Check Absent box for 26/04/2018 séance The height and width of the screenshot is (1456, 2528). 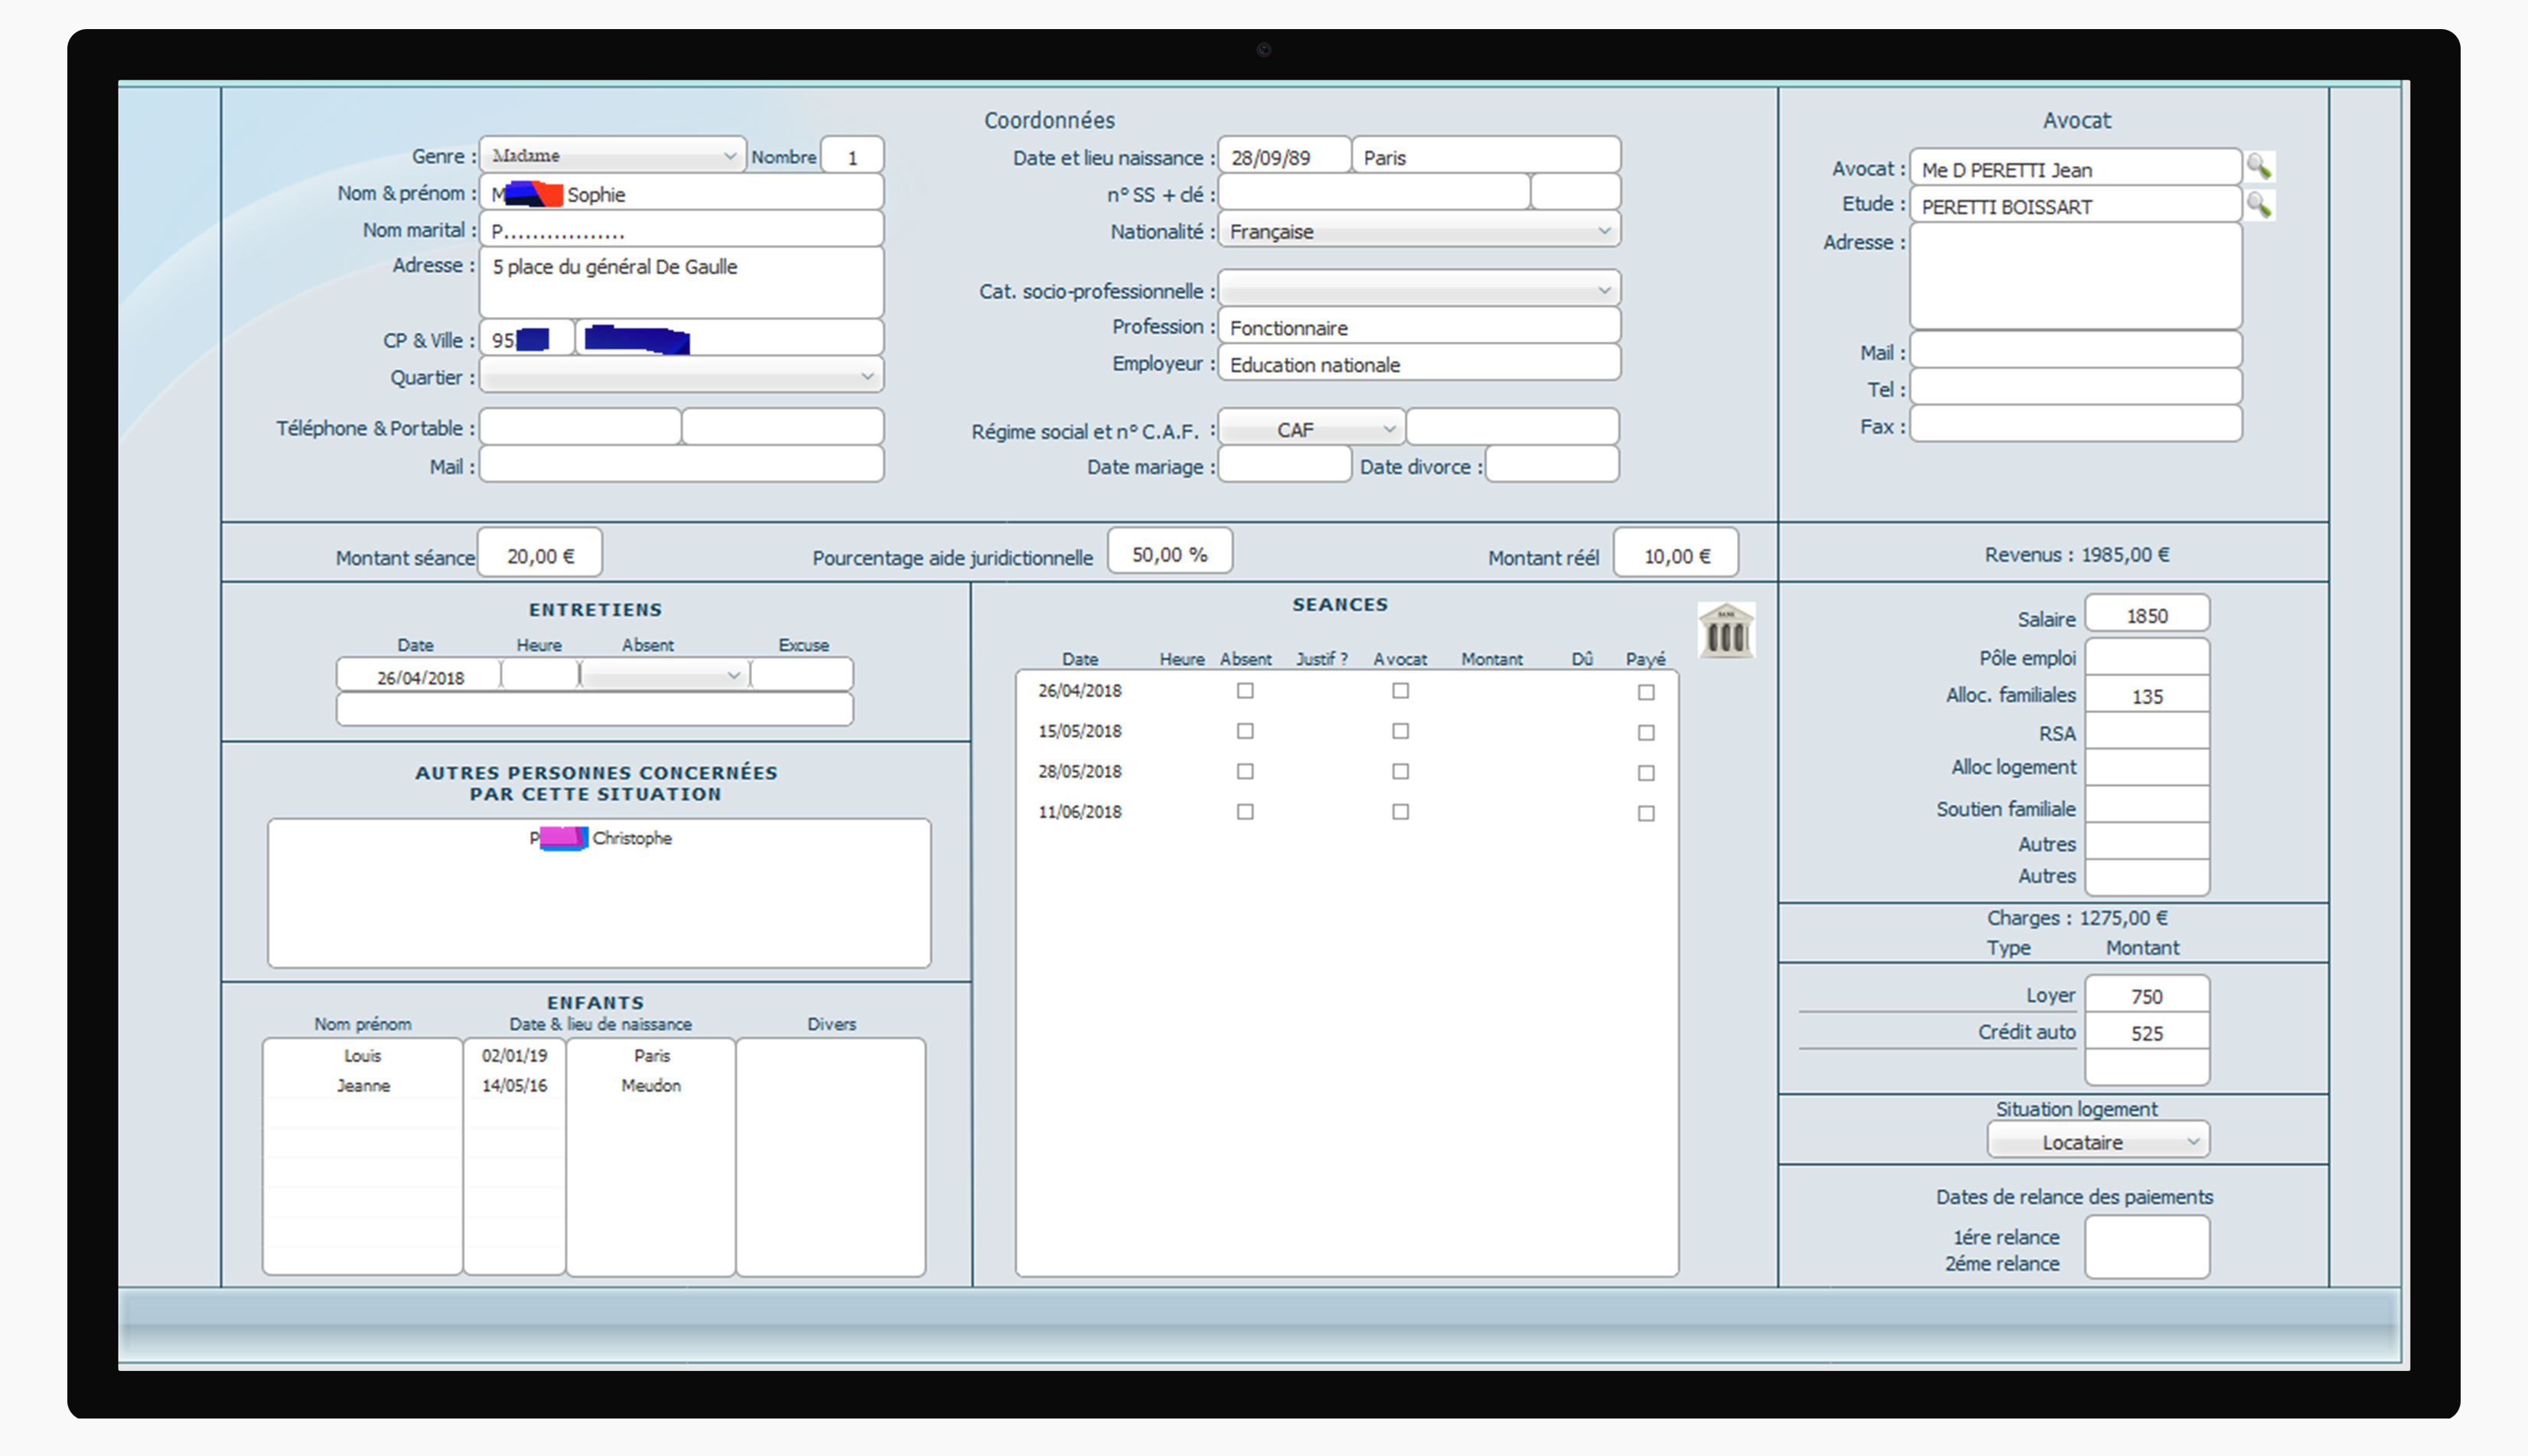click(x=1245, y=691)
